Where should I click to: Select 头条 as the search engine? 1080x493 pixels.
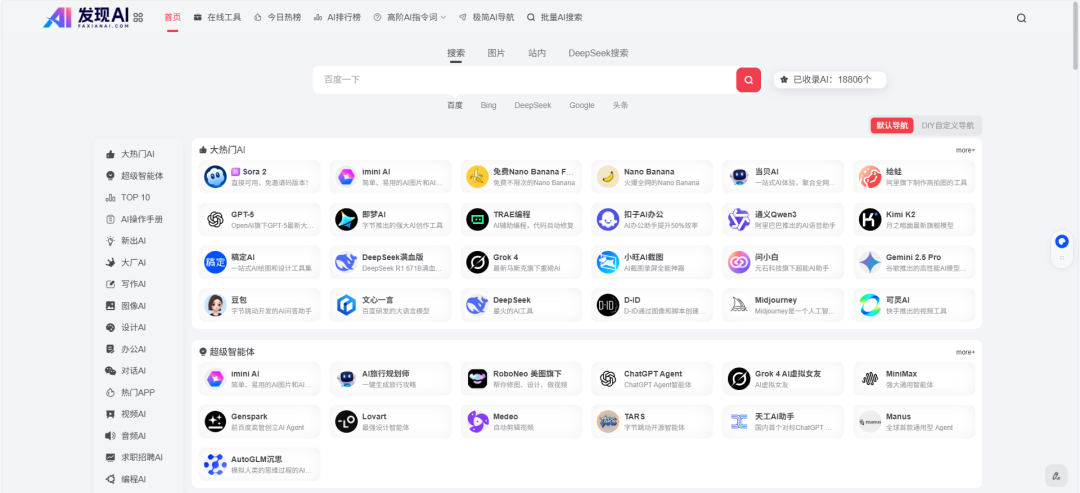coord(620,105)
